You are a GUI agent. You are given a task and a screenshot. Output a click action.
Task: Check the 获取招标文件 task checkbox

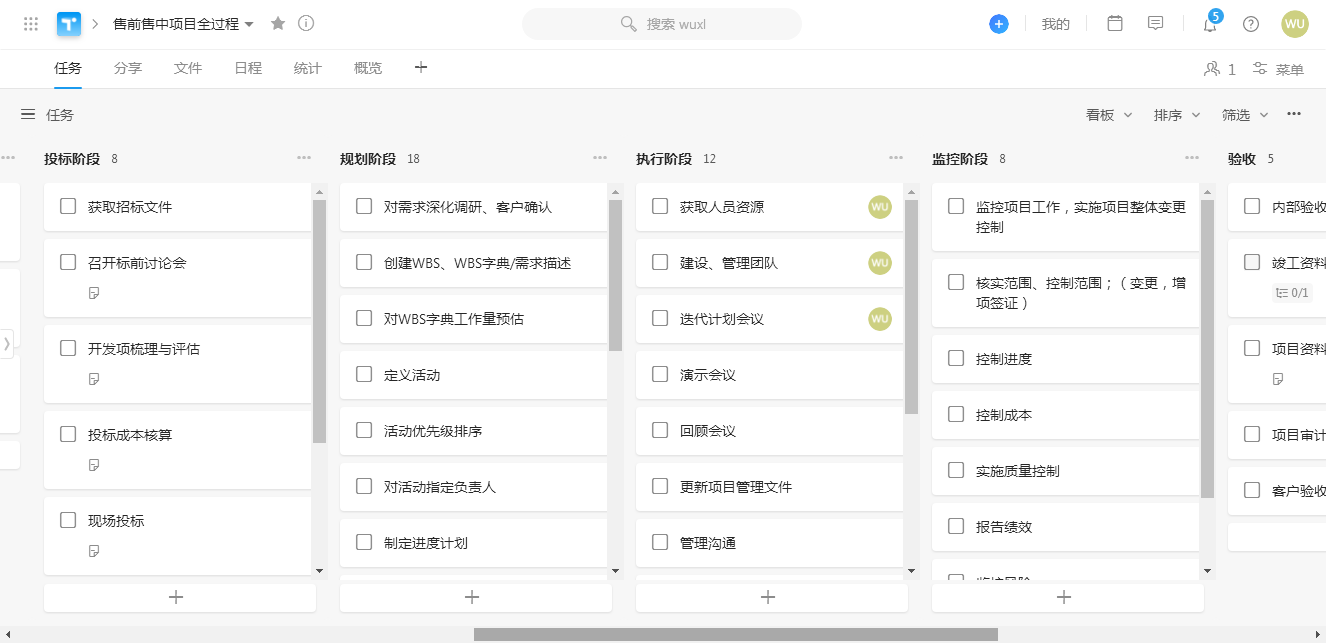pos(68,206)
